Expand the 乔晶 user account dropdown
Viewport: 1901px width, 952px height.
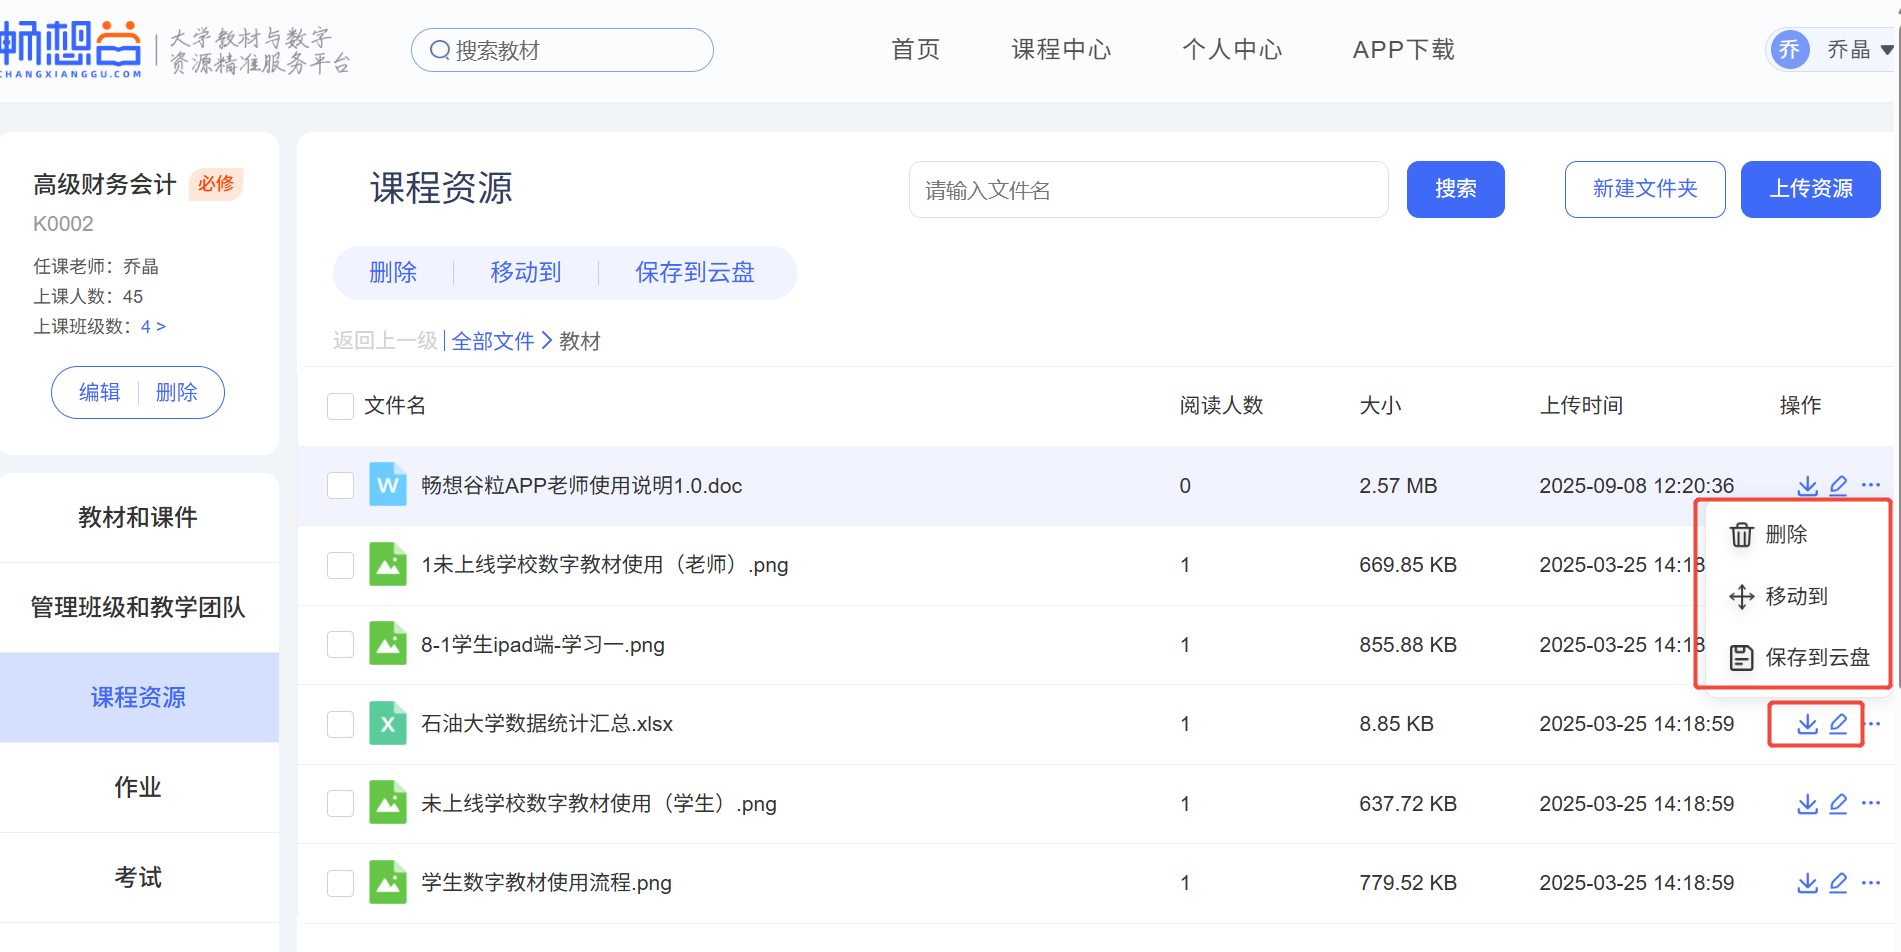(x=1885, y=50)
